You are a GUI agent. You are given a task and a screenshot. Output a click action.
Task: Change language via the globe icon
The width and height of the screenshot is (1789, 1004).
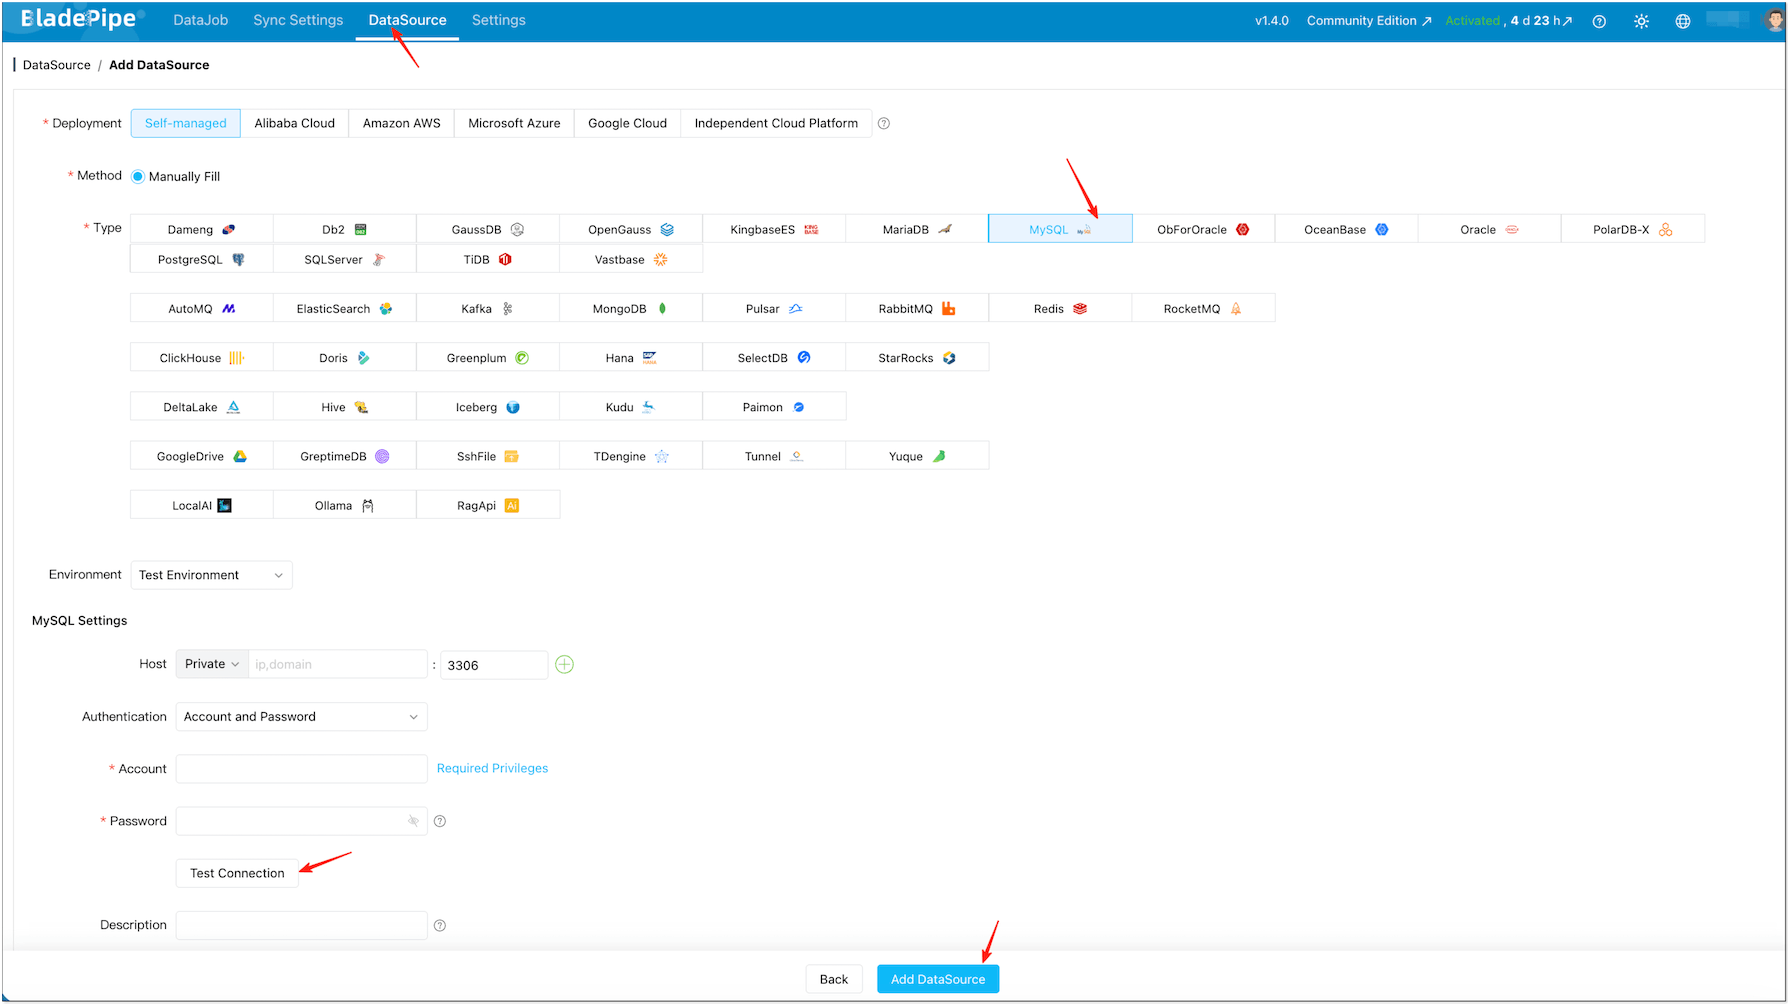tap(1682, 20)
